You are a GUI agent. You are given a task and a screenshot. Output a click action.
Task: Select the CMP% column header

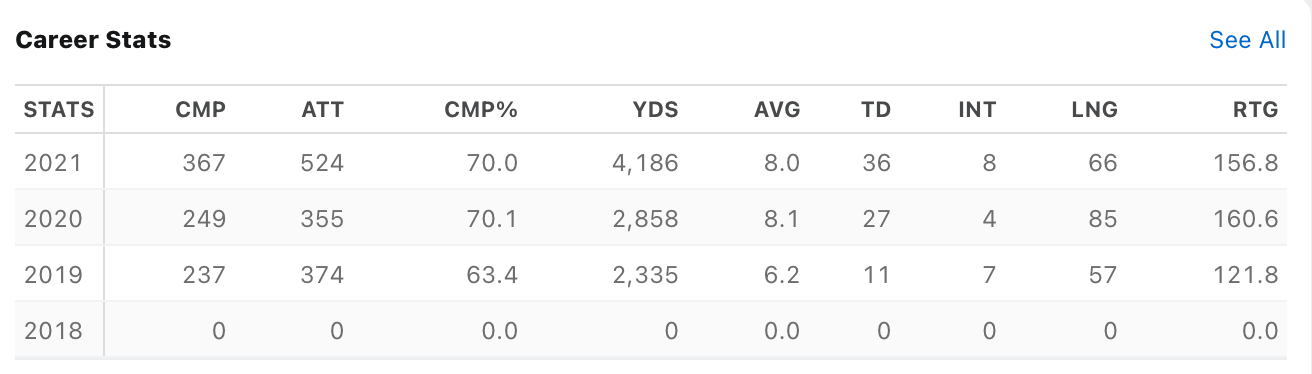(x=480, y=110)
